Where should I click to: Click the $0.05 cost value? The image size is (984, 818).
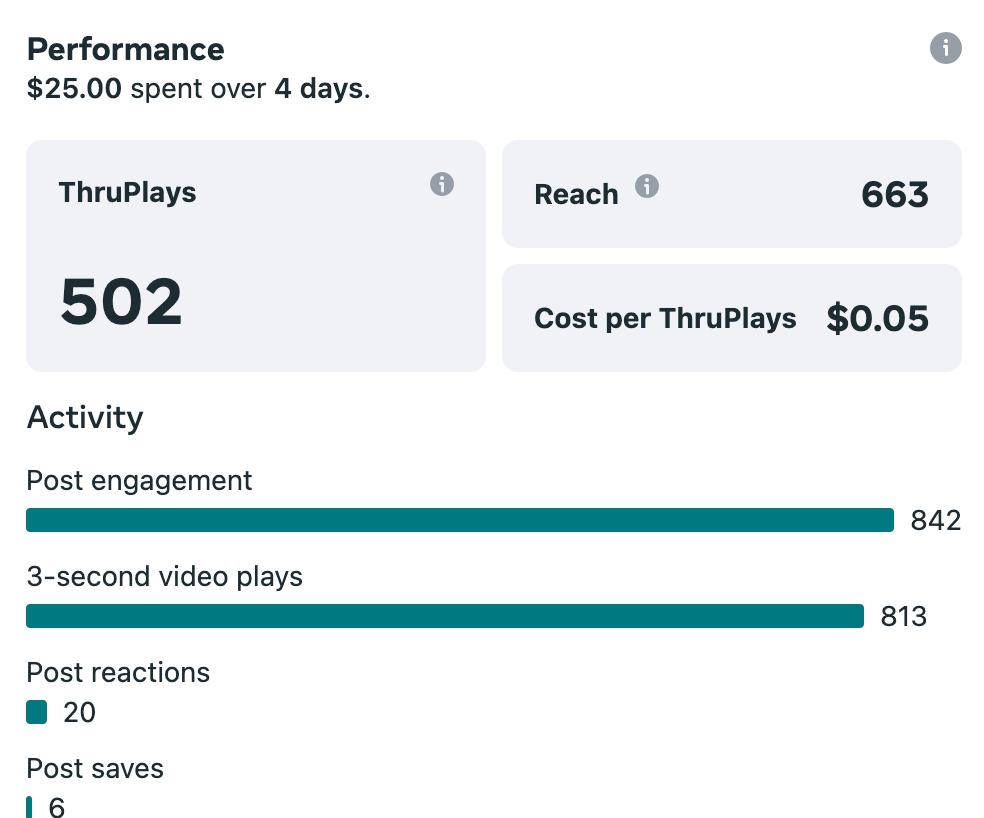pos(878,318)
